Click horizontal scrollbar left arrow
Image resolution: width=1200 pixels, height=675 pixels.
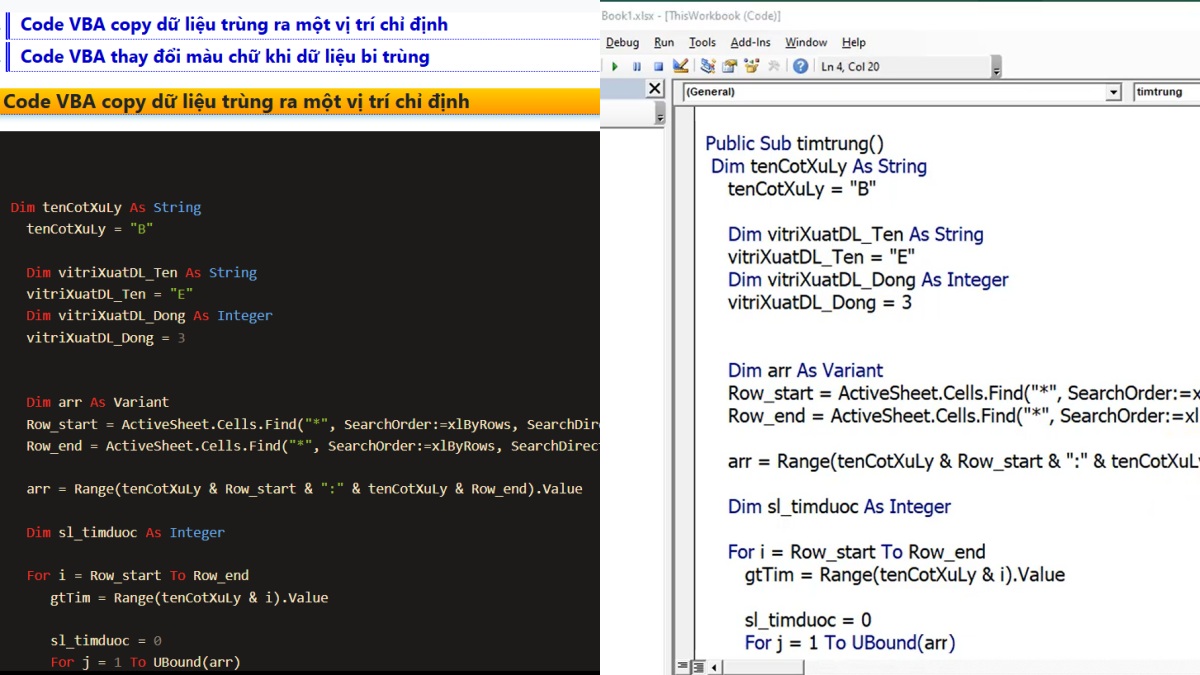(714, 667)
